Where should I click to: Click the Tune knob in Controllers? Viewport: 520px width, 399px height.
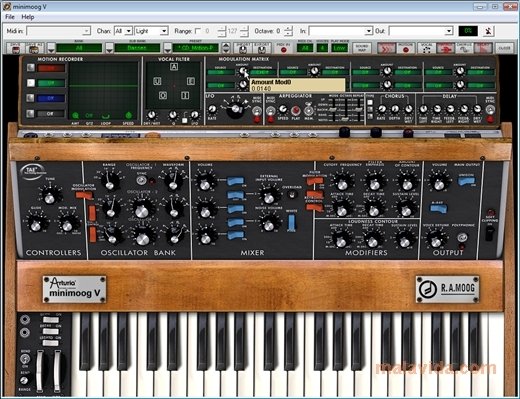click(49, 196)
